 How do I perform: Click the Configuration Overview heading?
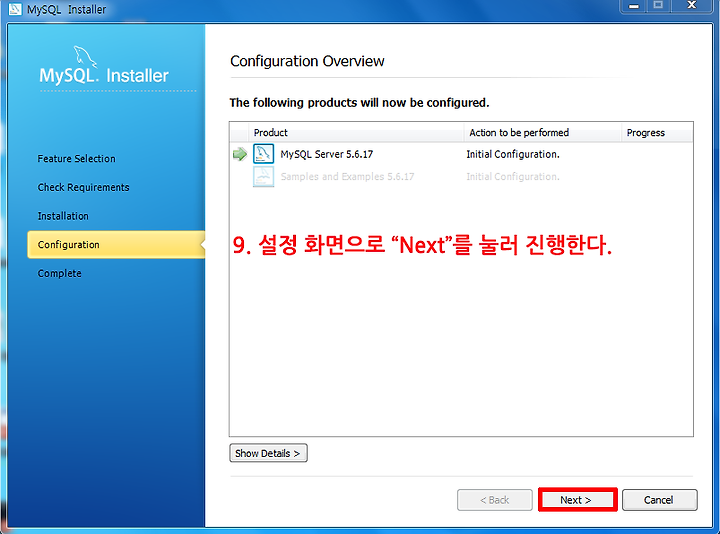pyautogui.click(x=307, y=61)
